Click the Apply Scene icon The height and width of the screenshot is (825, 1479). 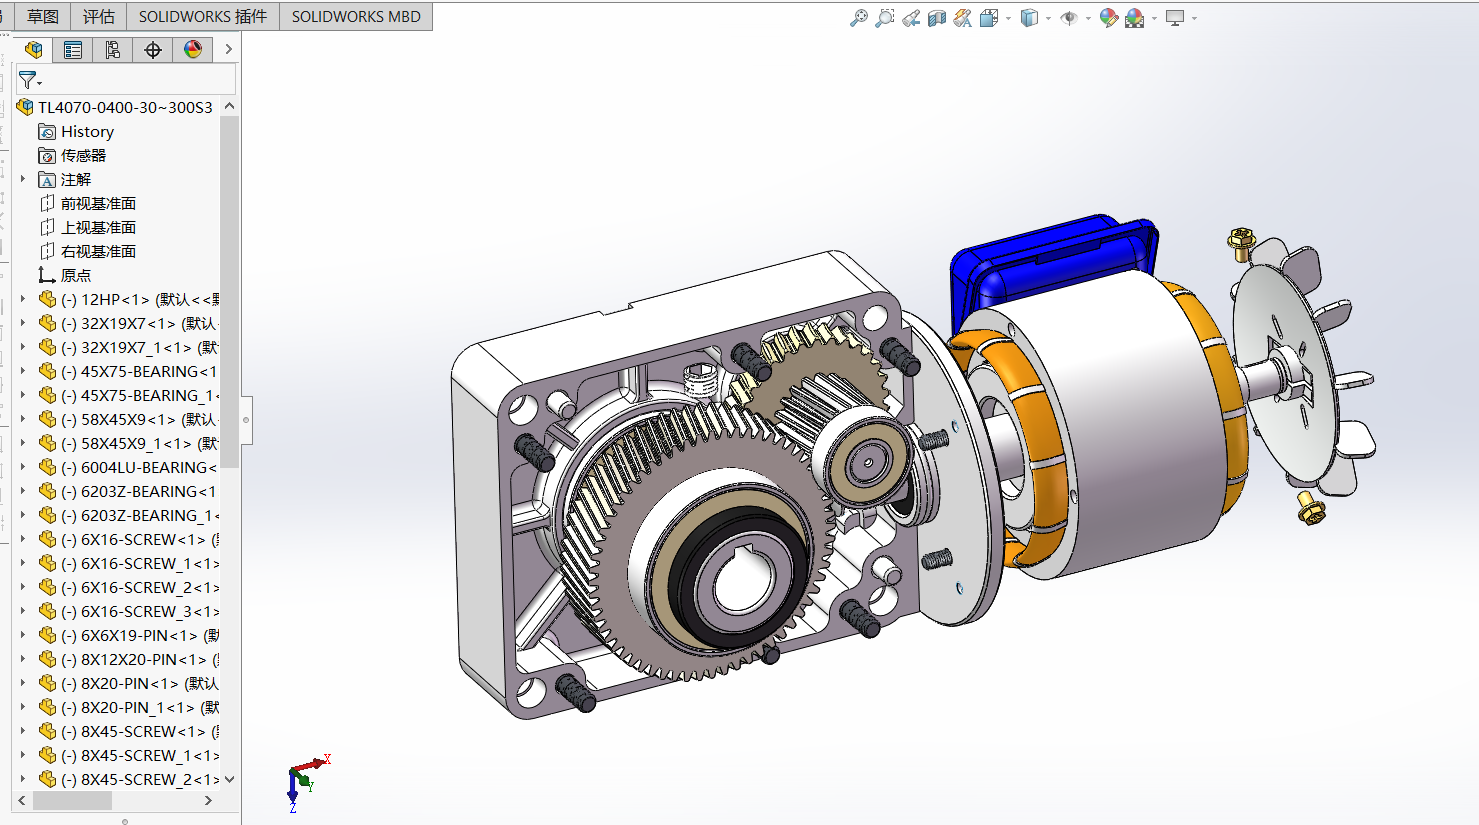[1134, 18]
